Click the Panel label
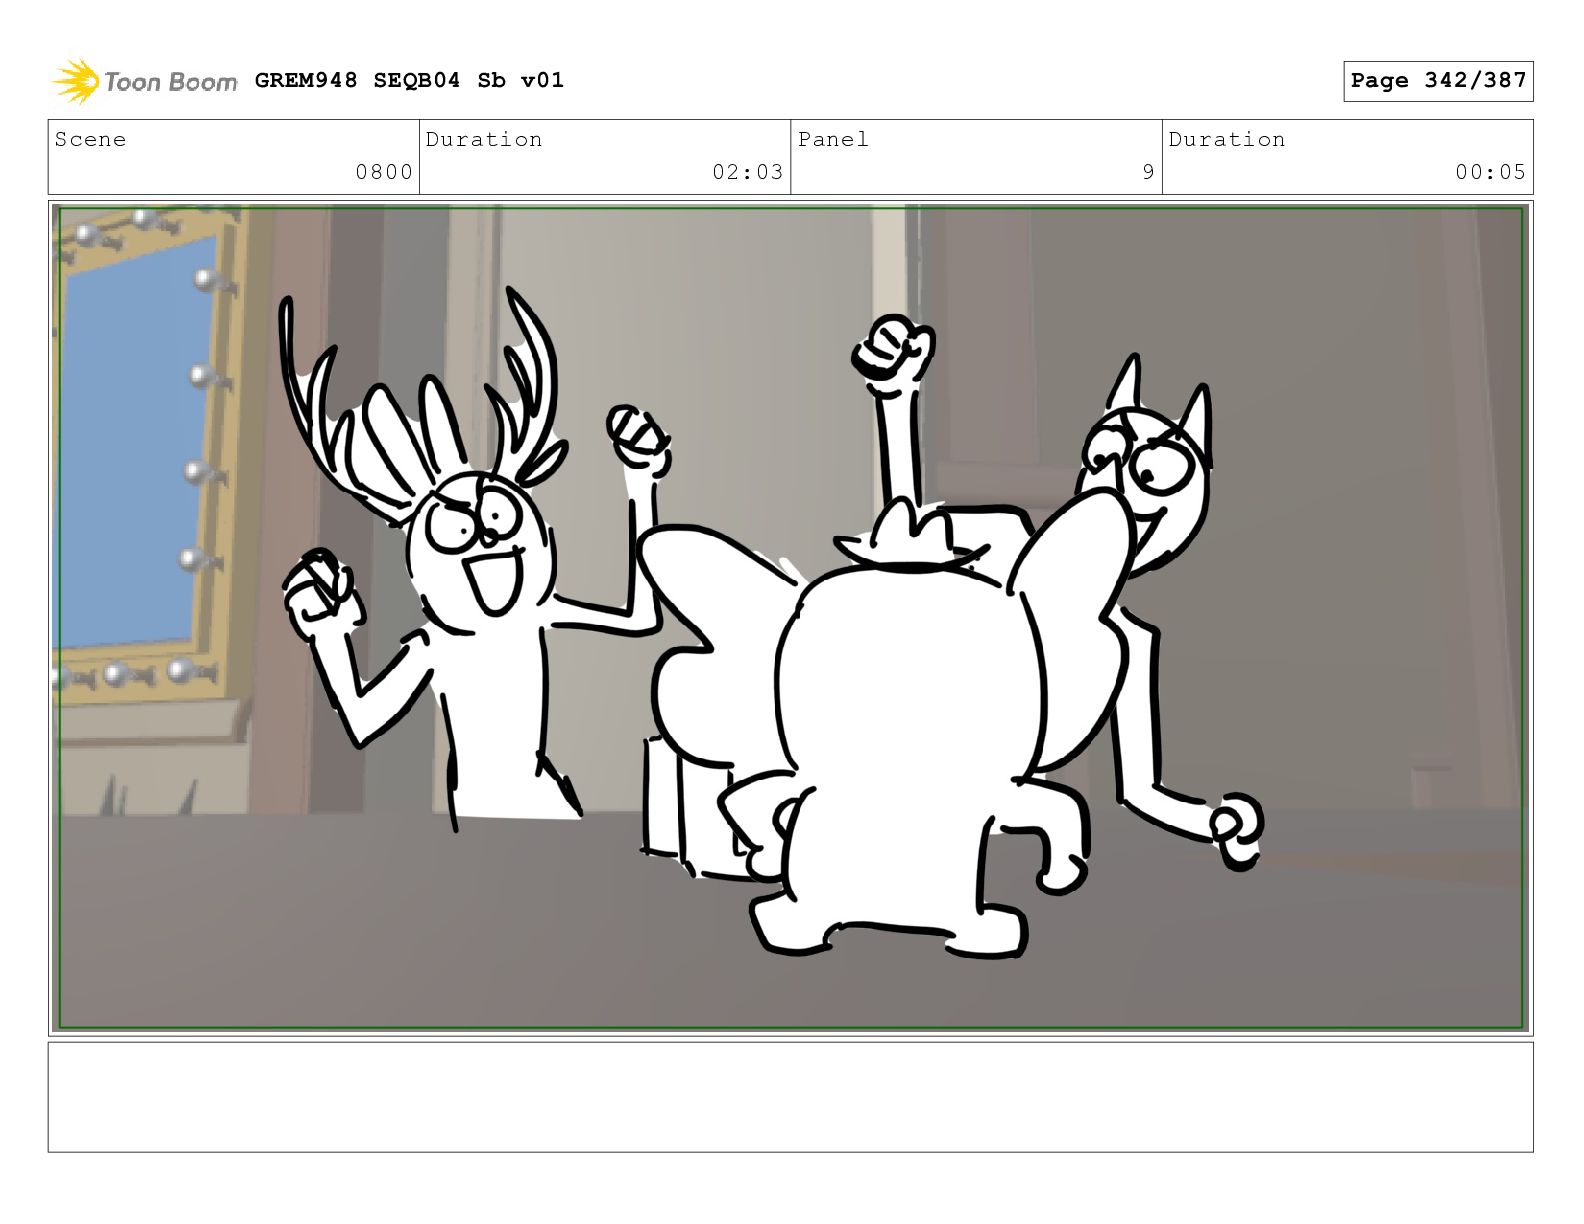Viewport: 1584px width, 1224px height. point(833,139)
